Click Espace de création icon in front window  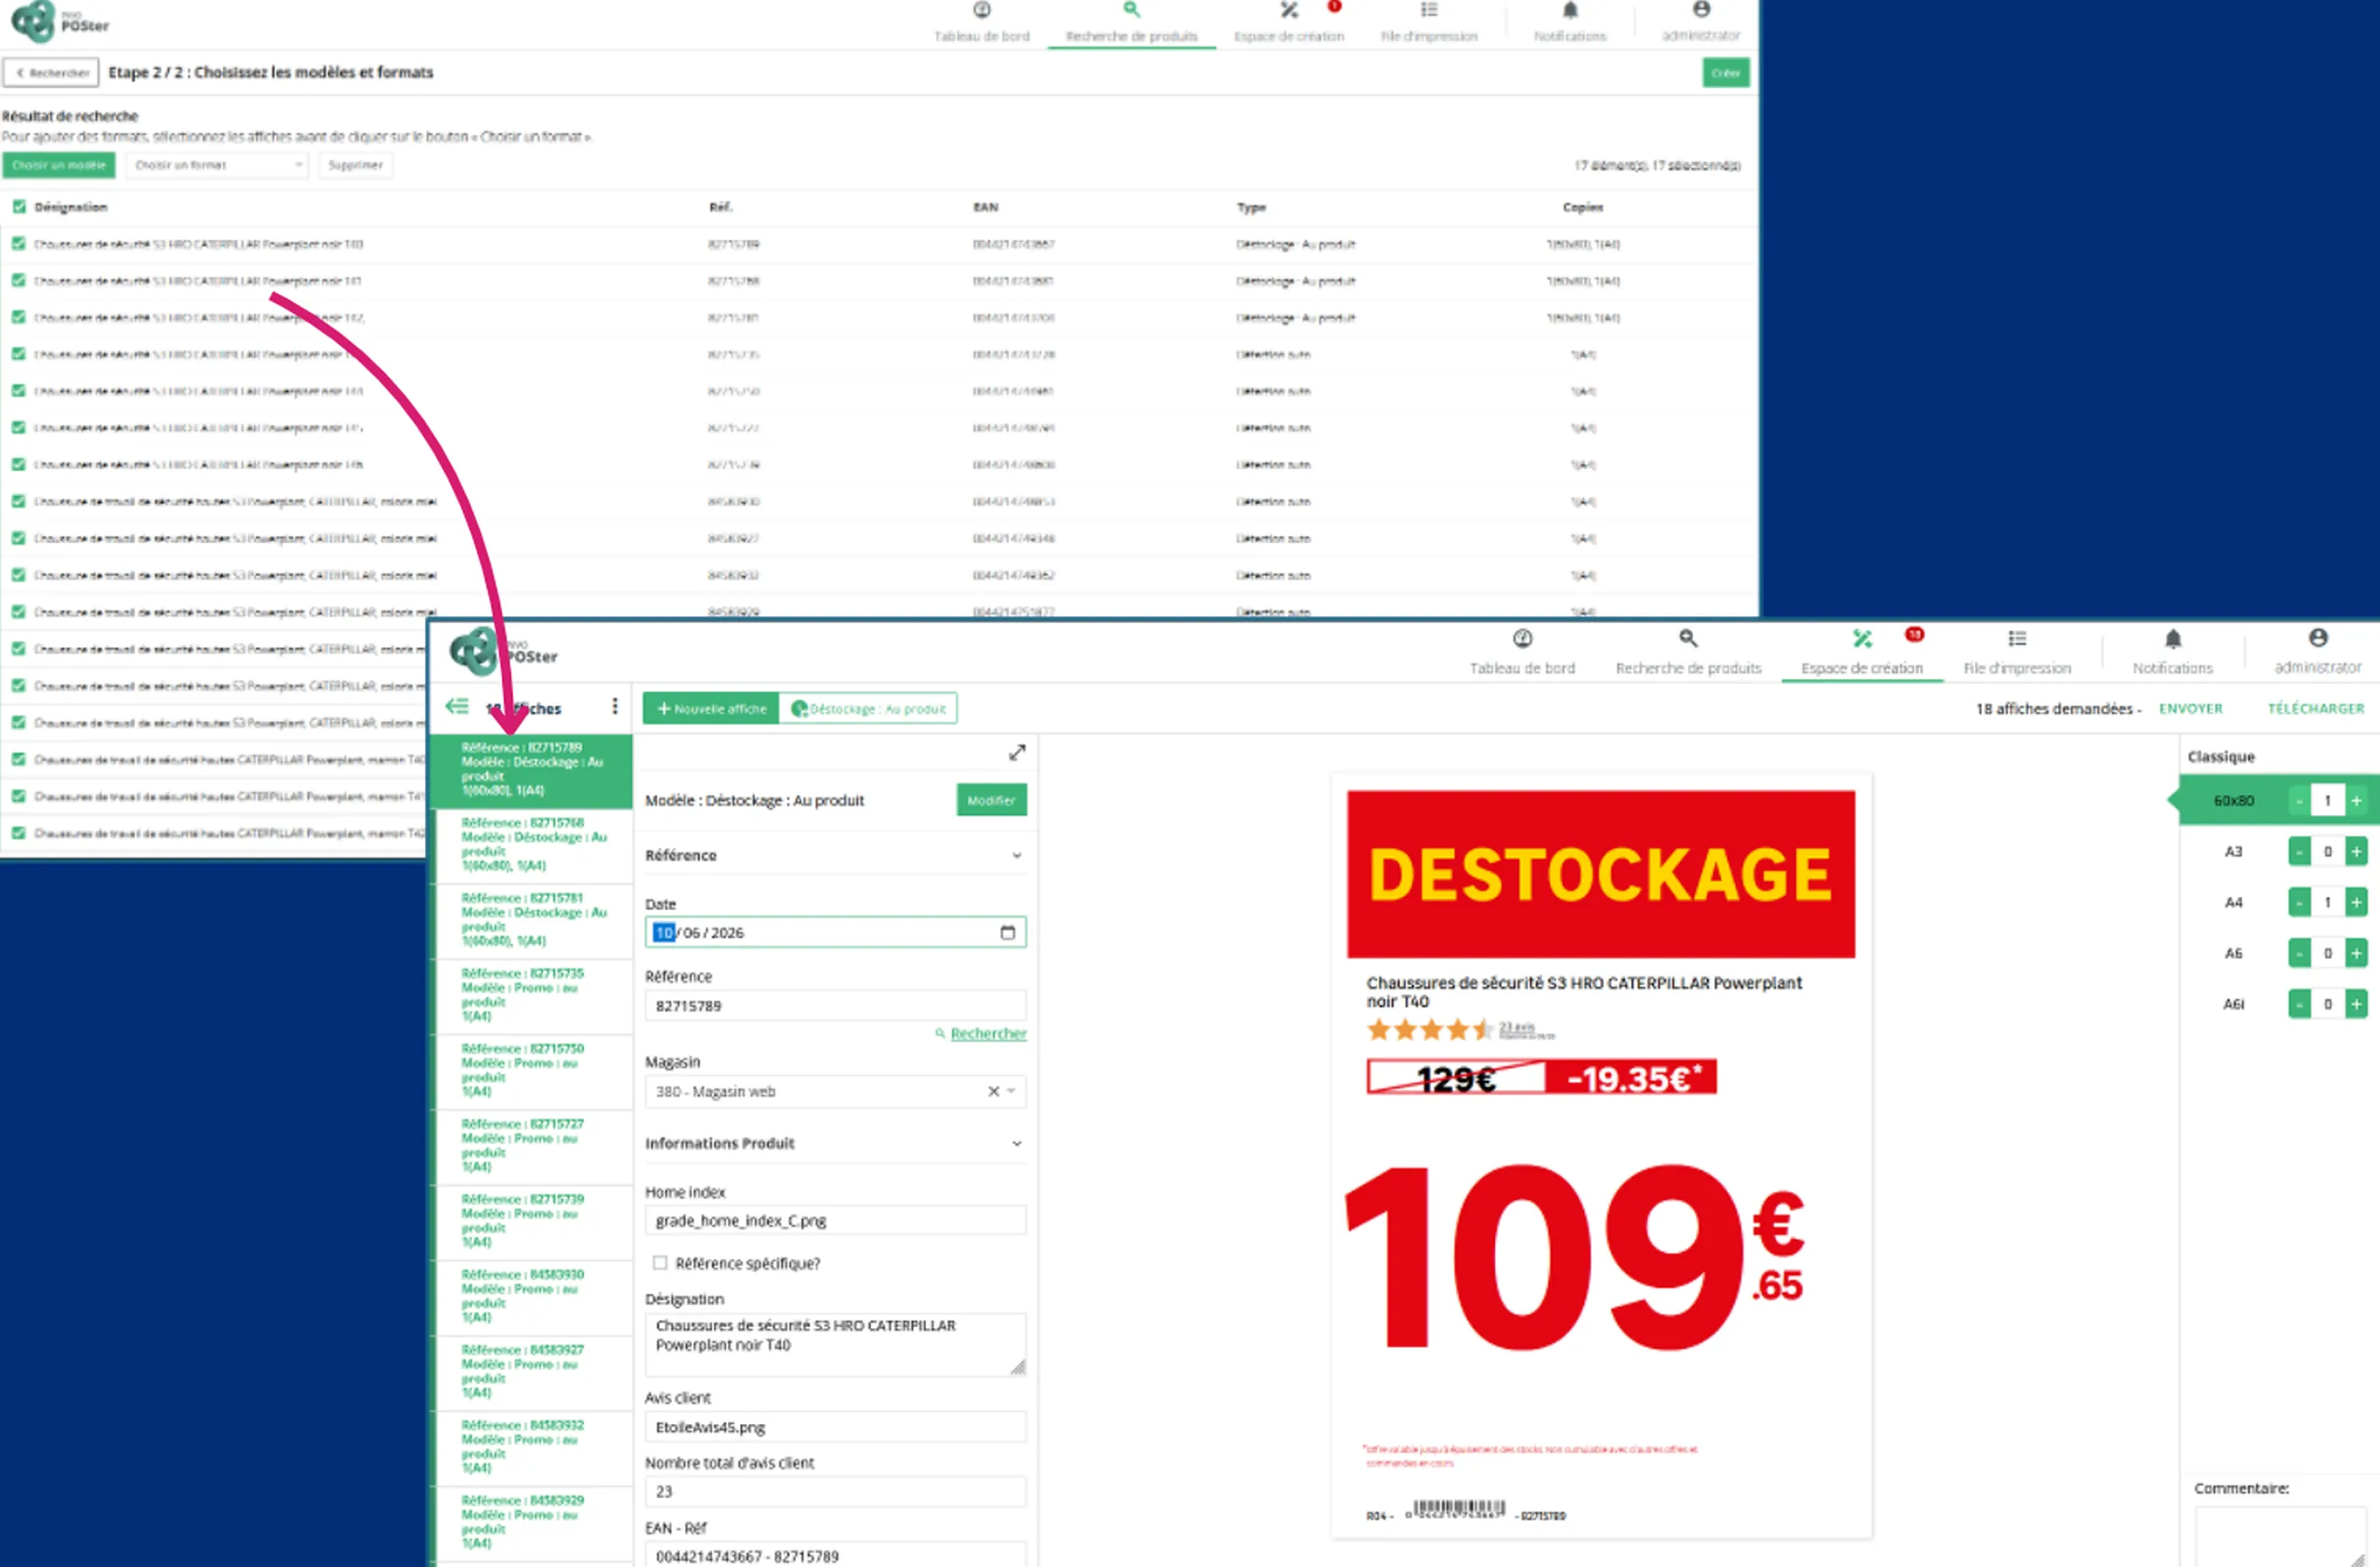click(1861, 639)
